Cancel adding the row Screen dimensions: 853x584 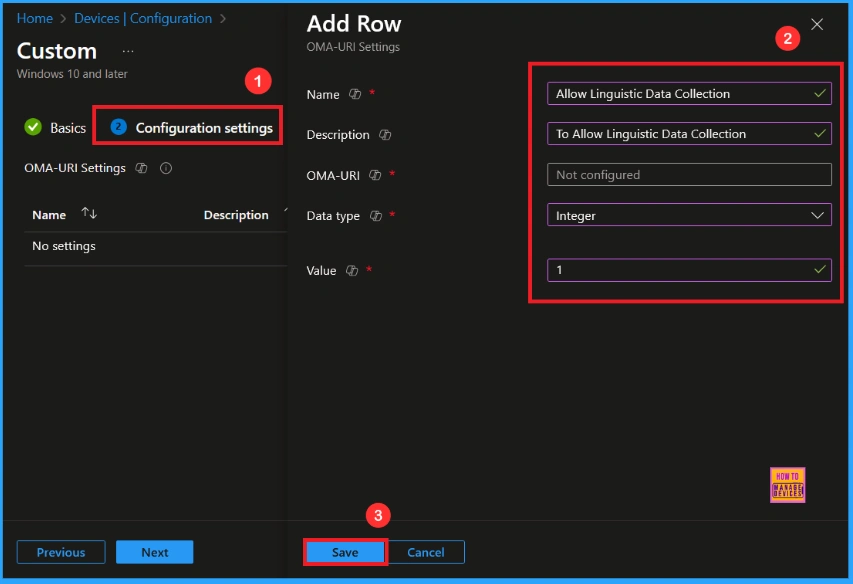pyautogui.click(x=426, y=552)
